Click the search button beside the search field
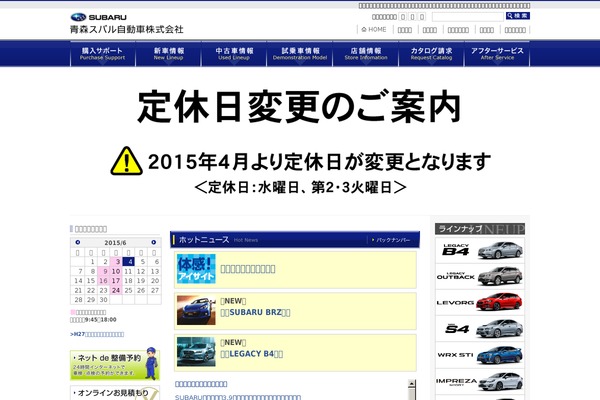Image resolution: width=600 pixels, height=400 pixels. pyautogui.click(x=517, y=16)
